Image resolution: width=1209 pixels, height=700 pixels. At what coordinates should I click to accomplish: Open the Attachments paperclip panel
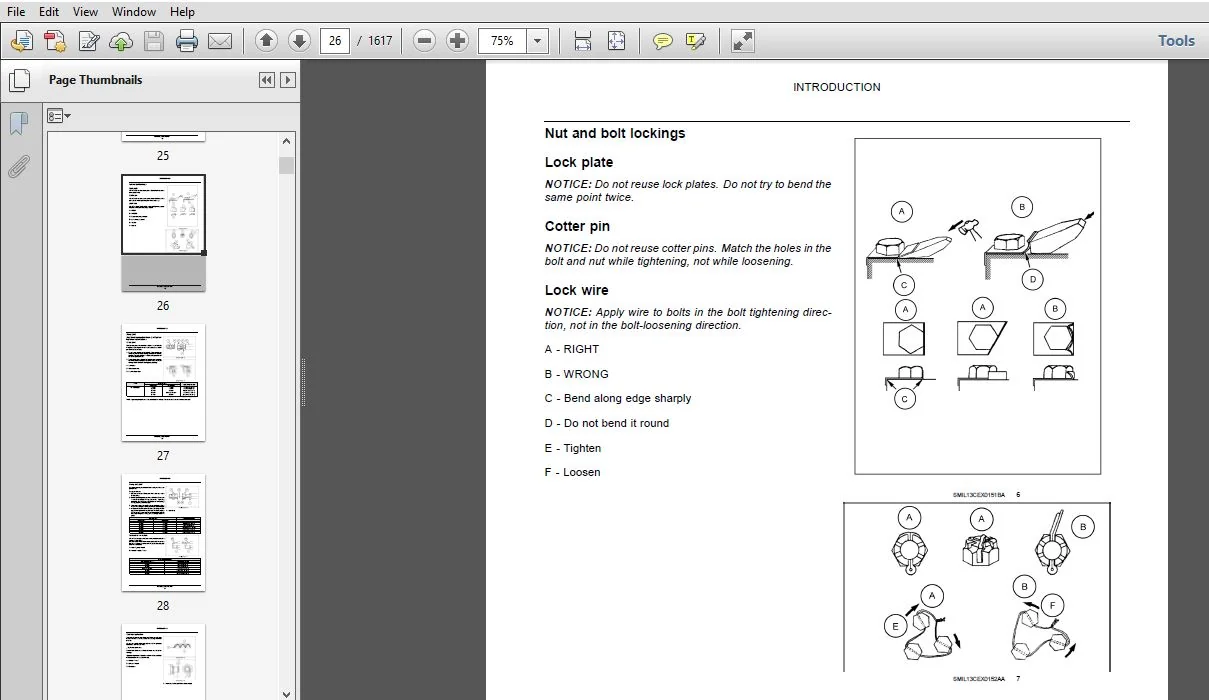(18, 166)
